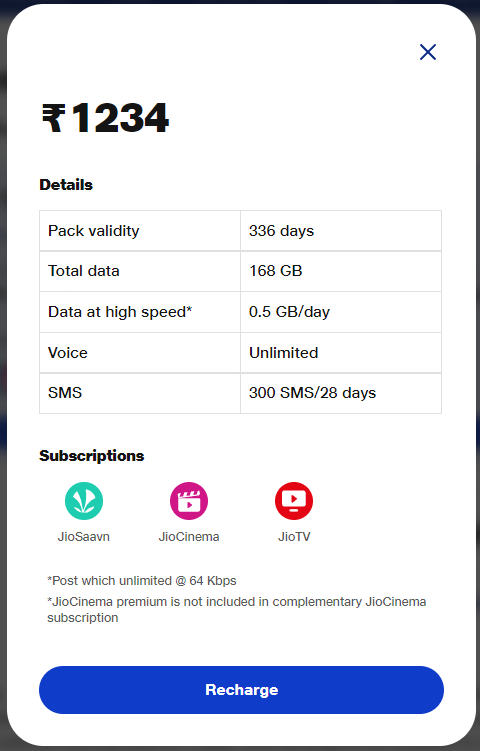
Task: Click the 336 days value cell
Action: coord(341,230)
